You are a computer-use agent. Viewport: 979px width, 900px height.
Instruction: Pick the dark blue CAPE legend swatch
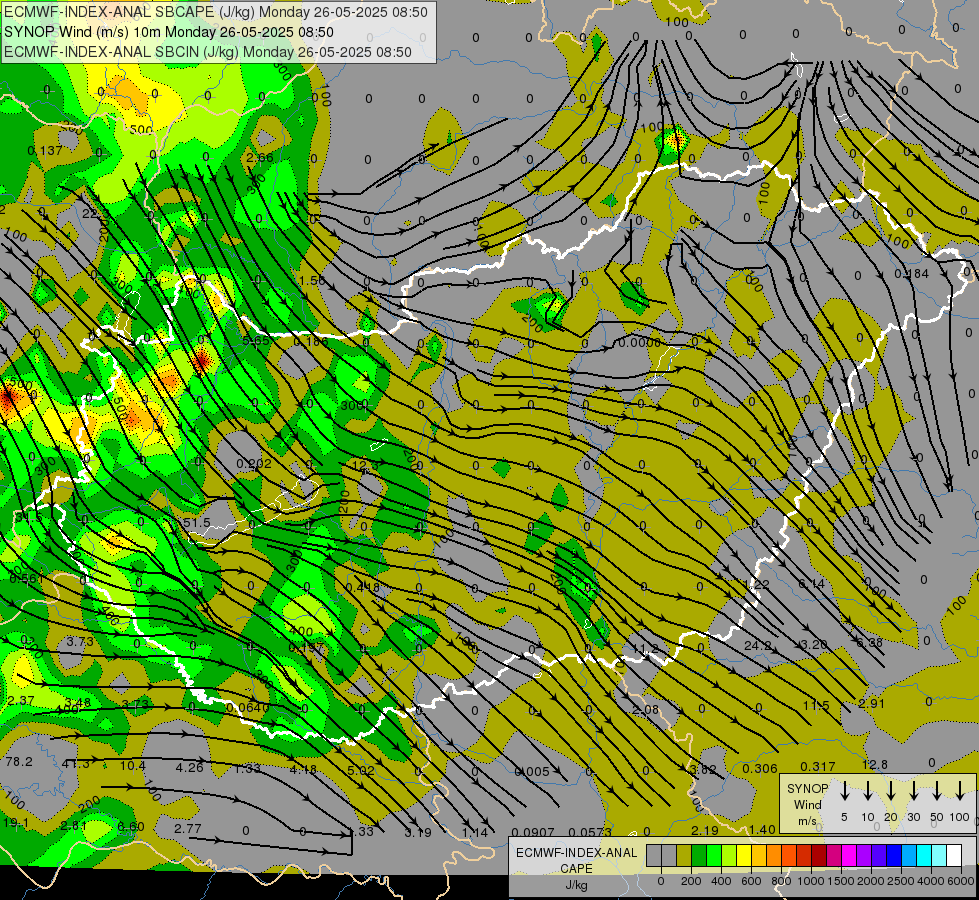tap(893, 856)
